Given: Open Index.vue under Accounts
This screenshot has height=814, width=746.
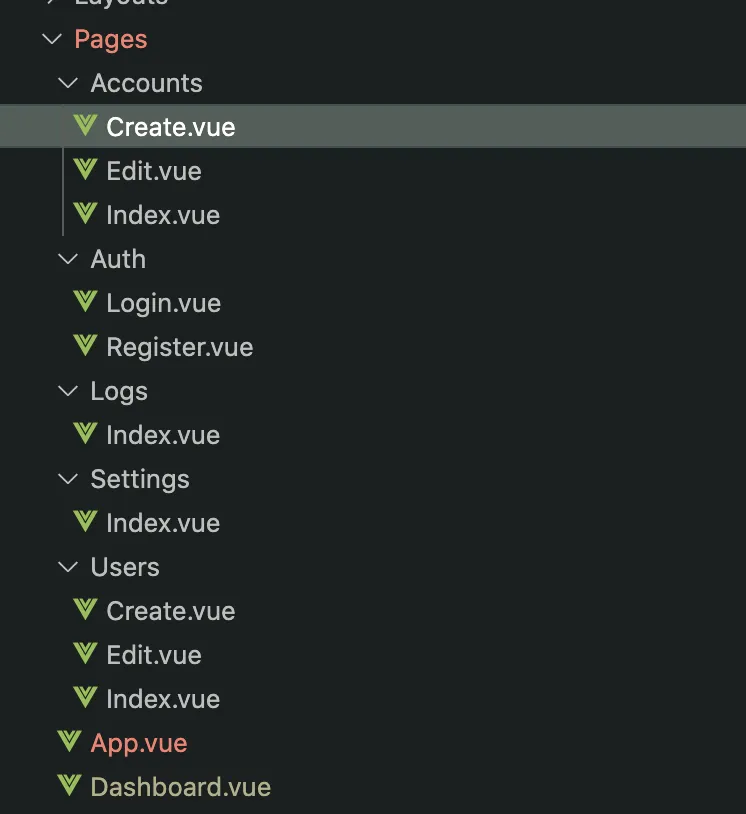Looking at the screenshot, I should [163, 215].
